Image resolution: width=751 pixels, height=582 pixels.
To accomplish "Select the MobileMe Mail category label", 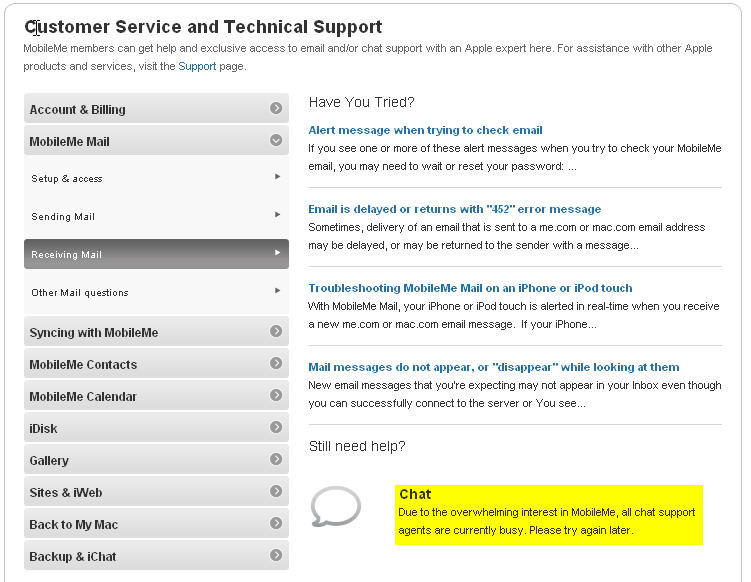I will pyautogui.click(x=69, y=142).
